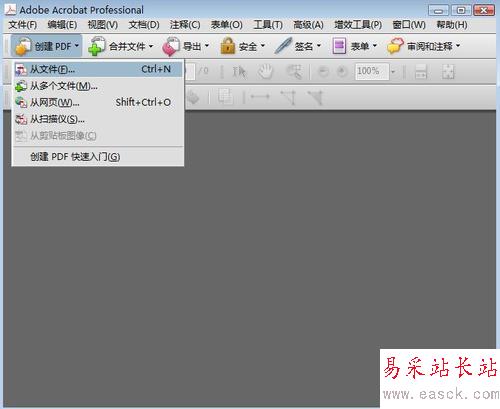The height and width of the screenshot is (409, 500).
Task: Click the Combine Files (合并文件) plus icon
Action: (97, 46)
